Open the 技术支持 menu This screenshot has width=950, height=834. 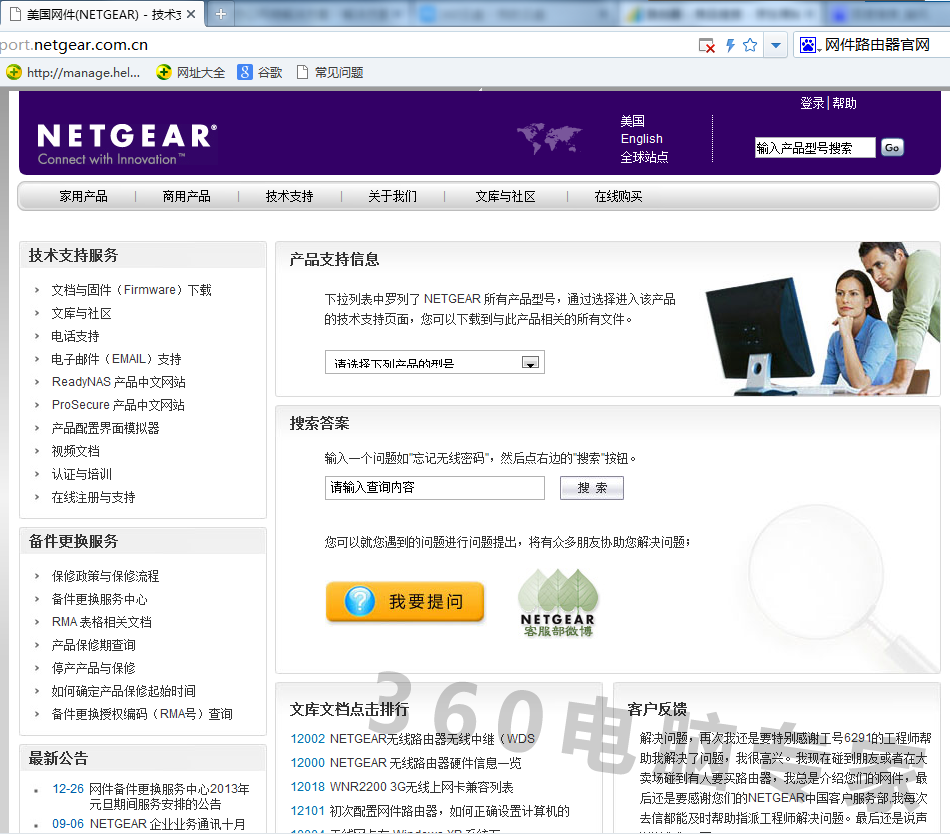[x=290, y=196]
